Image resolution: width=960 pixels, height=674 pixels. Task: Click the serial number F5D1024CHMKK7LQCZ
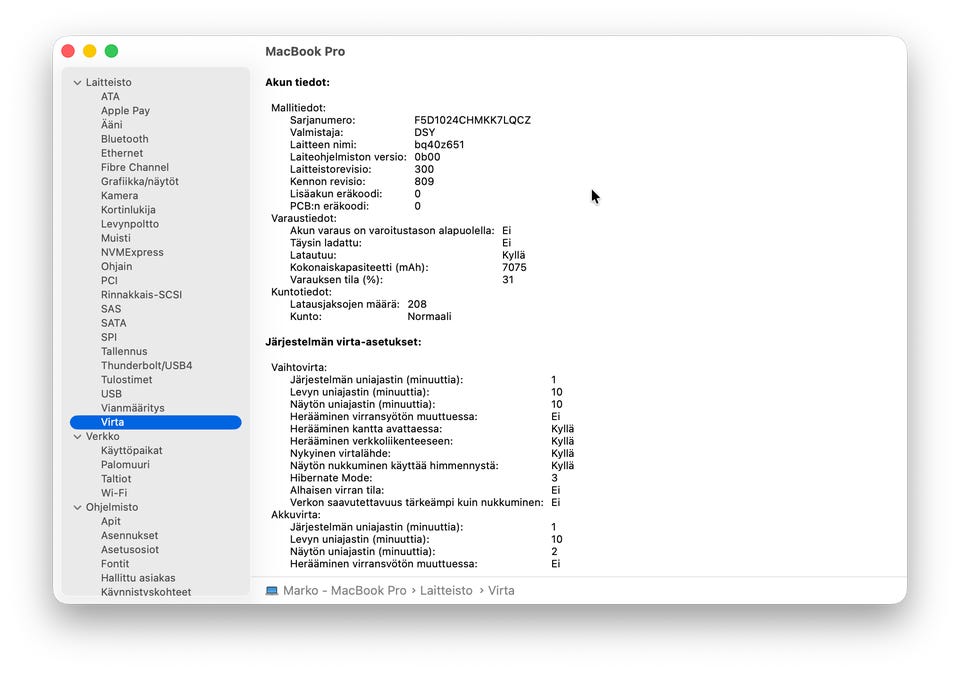tap(472, 120)
